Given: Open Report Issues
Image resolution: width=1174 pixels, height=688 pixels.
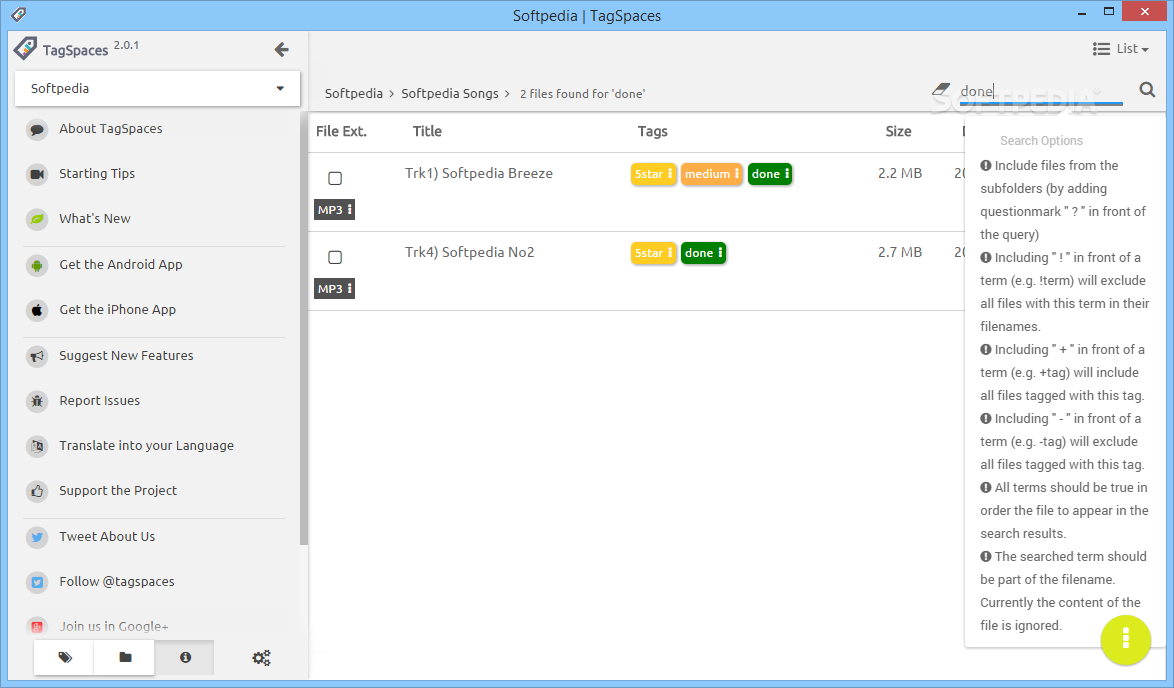Looking at the screenshot, I should 100,401.
